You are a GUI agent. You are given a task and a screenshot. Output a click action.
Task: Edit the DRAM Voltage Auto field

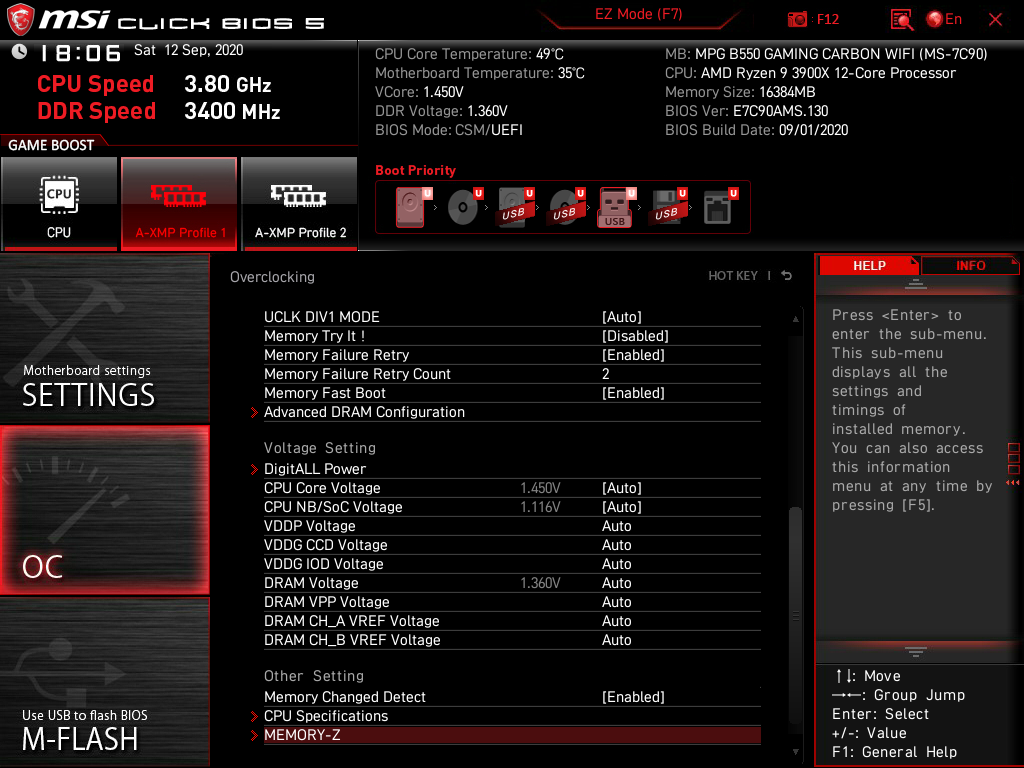pyautogui.click(x=616, y=583)
